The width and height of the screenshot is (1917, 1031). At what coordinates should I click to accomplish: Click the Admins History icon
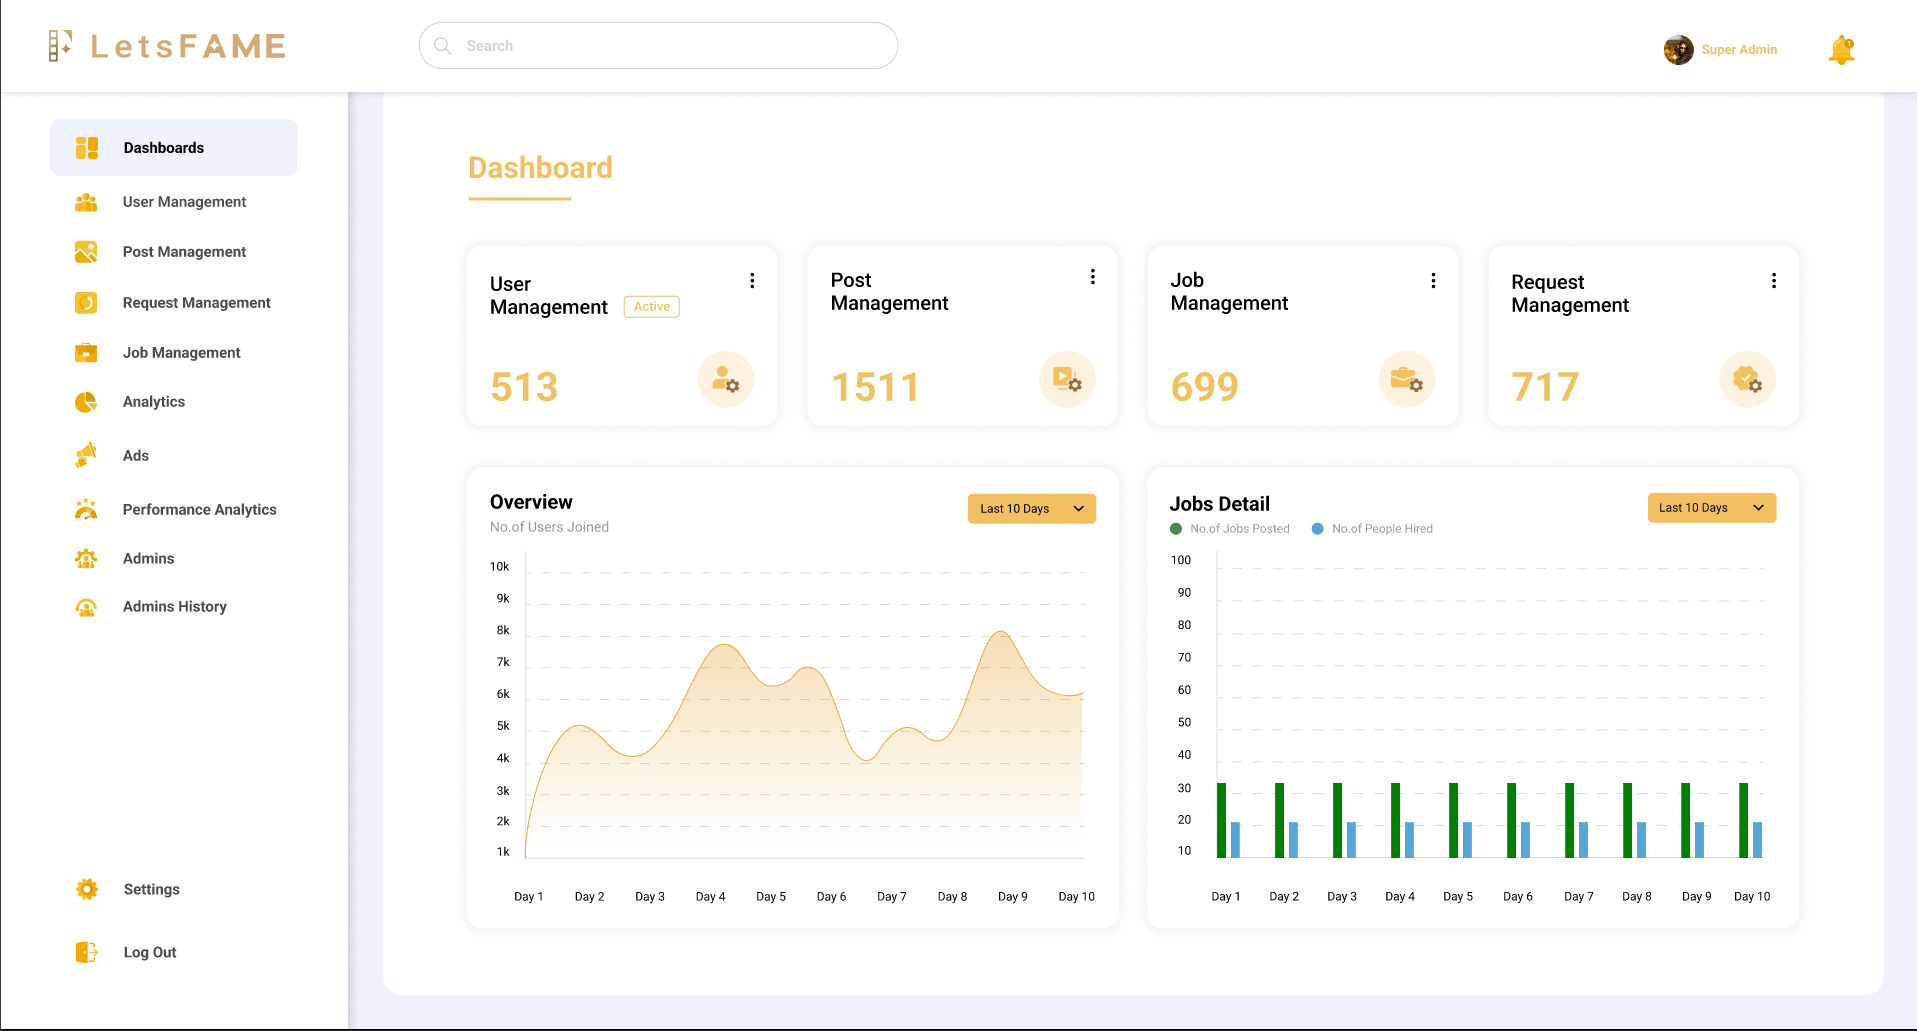tap(86, 607)
